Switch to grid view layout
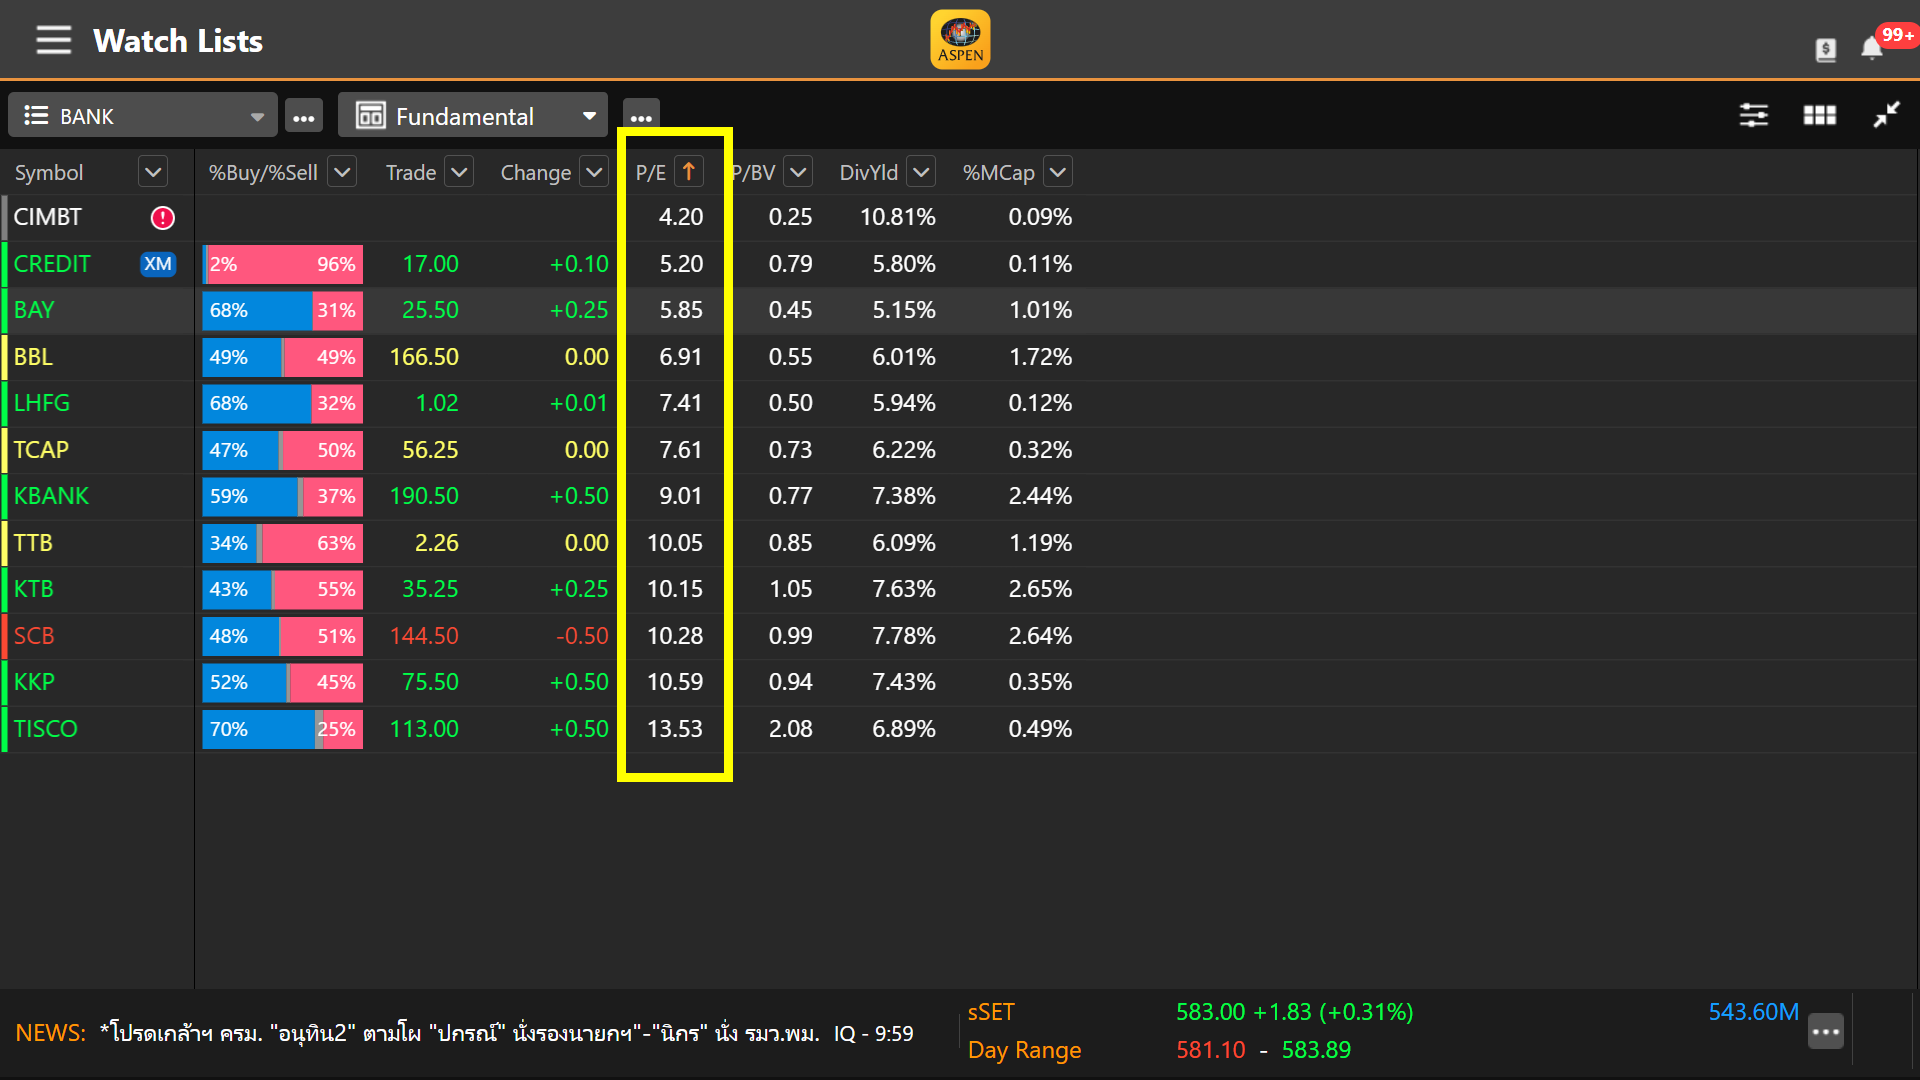Viewport: 1920px width, 1080px height. pyautogui.click(x=1819, y=115)
